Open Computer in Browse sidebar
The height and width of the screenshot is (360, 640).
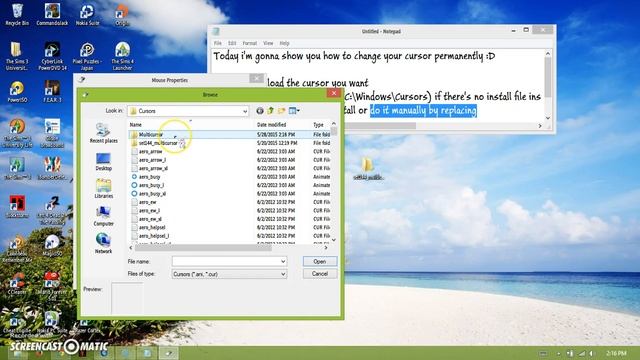(x=103, y=216)
